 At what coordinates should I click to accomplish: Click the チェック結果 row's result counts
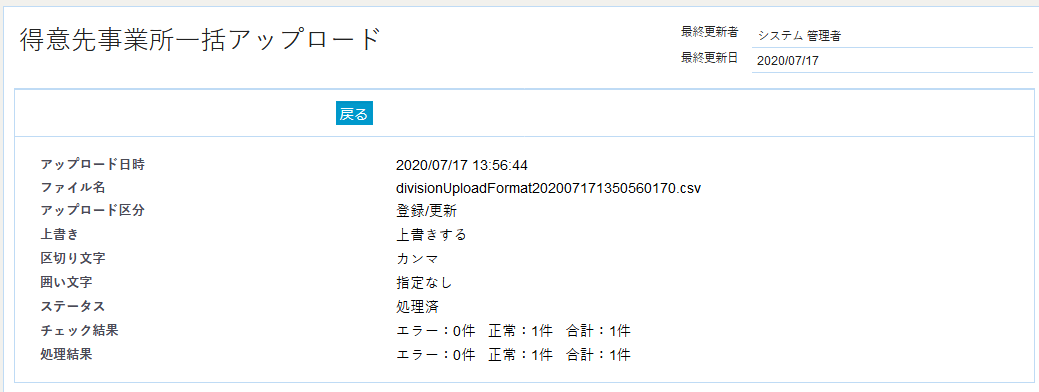(x=513, y=330)
